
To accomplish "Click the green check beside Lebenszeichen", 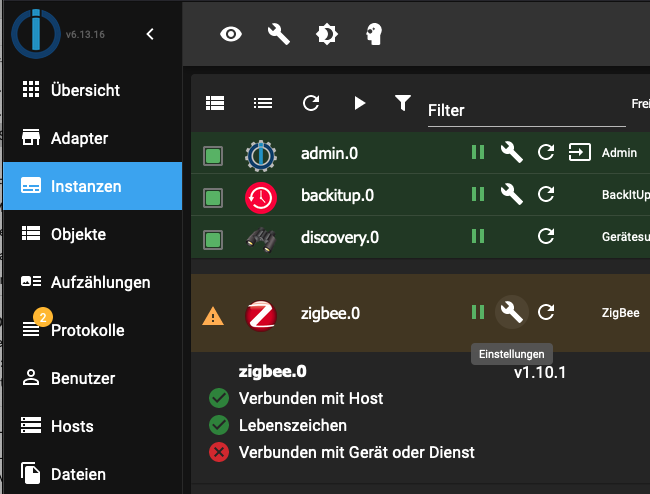I will [x=219, y=425].
